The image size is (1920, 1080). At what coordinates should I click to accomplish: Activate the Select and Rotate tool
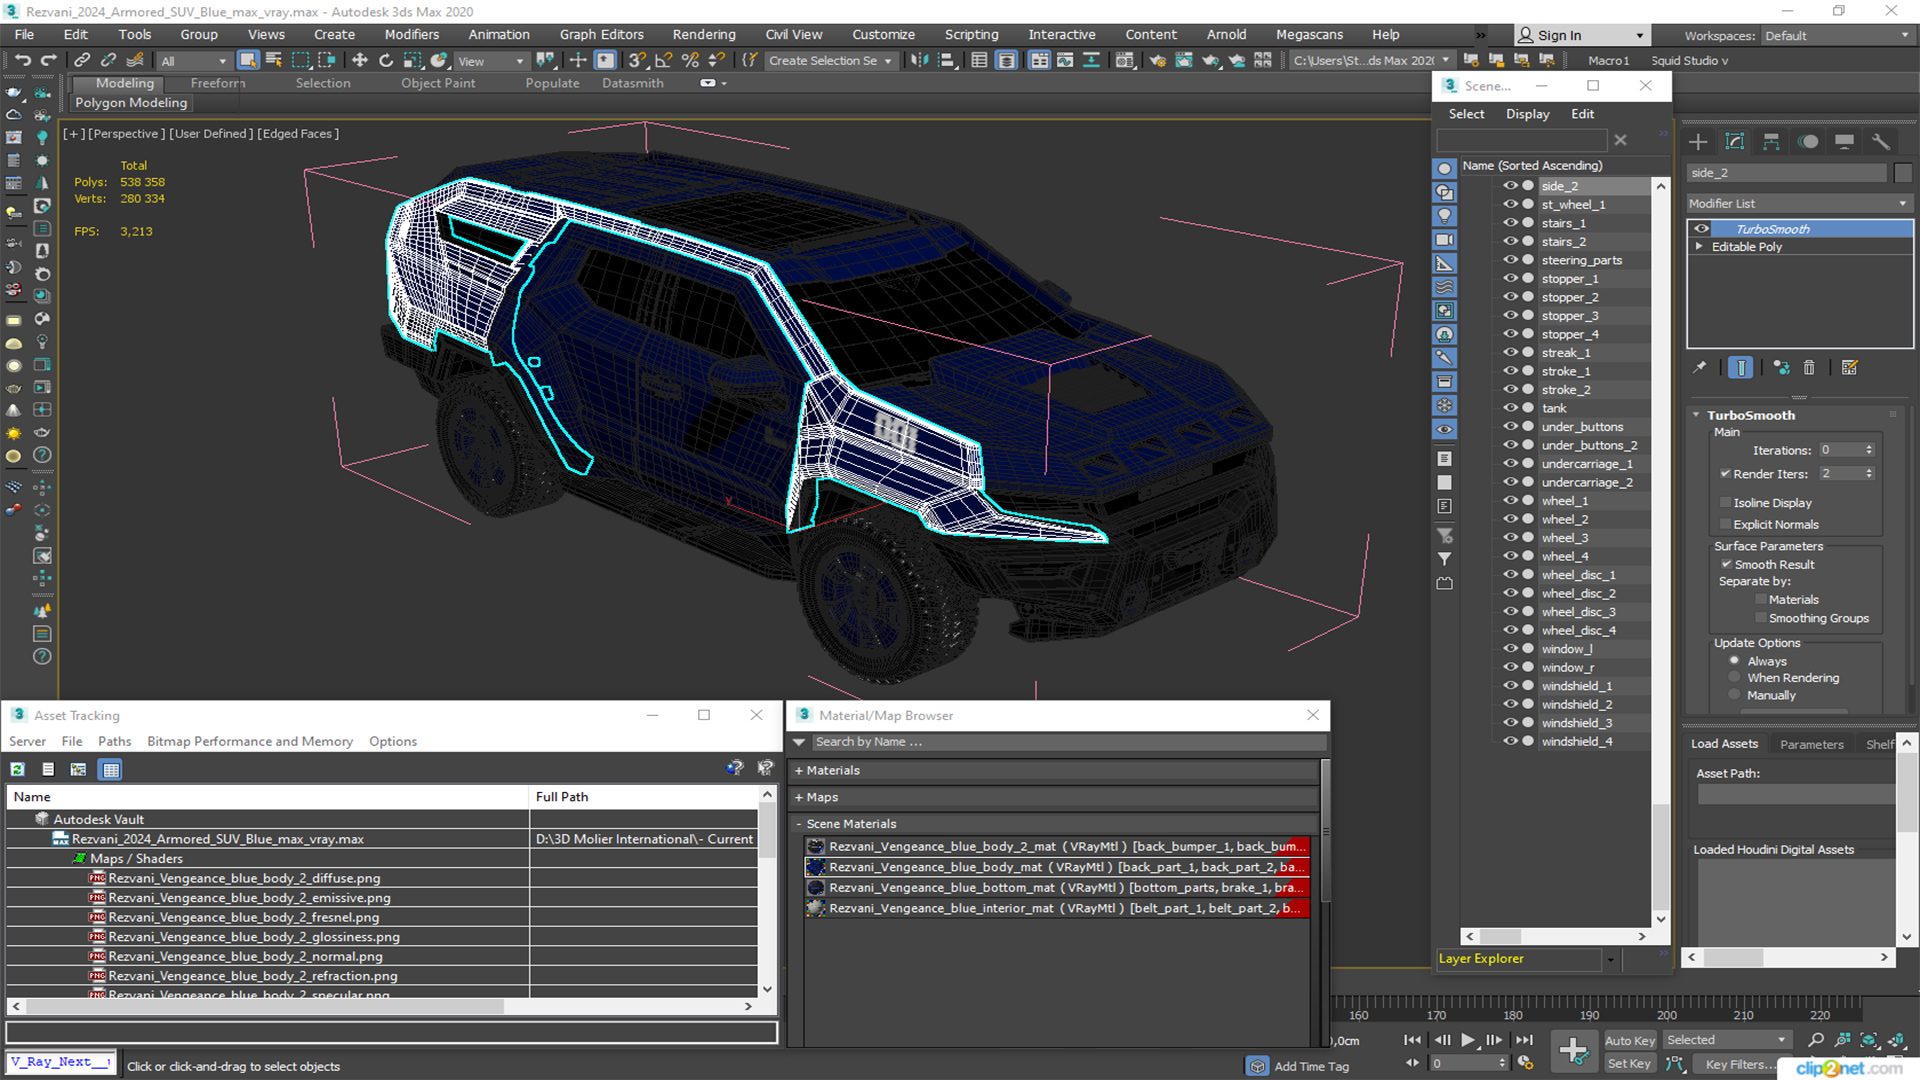point(386,61)
